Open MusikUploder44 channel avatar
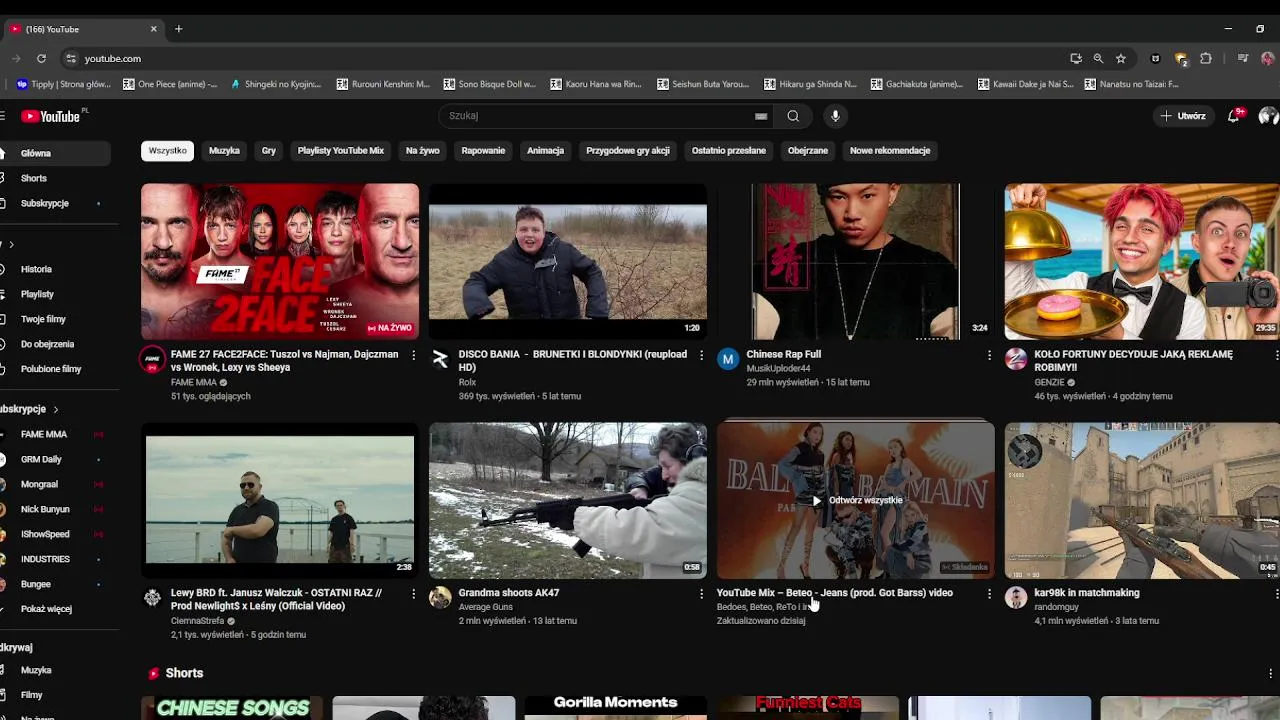Screen dimensions: 1280x720 [728, 360]
